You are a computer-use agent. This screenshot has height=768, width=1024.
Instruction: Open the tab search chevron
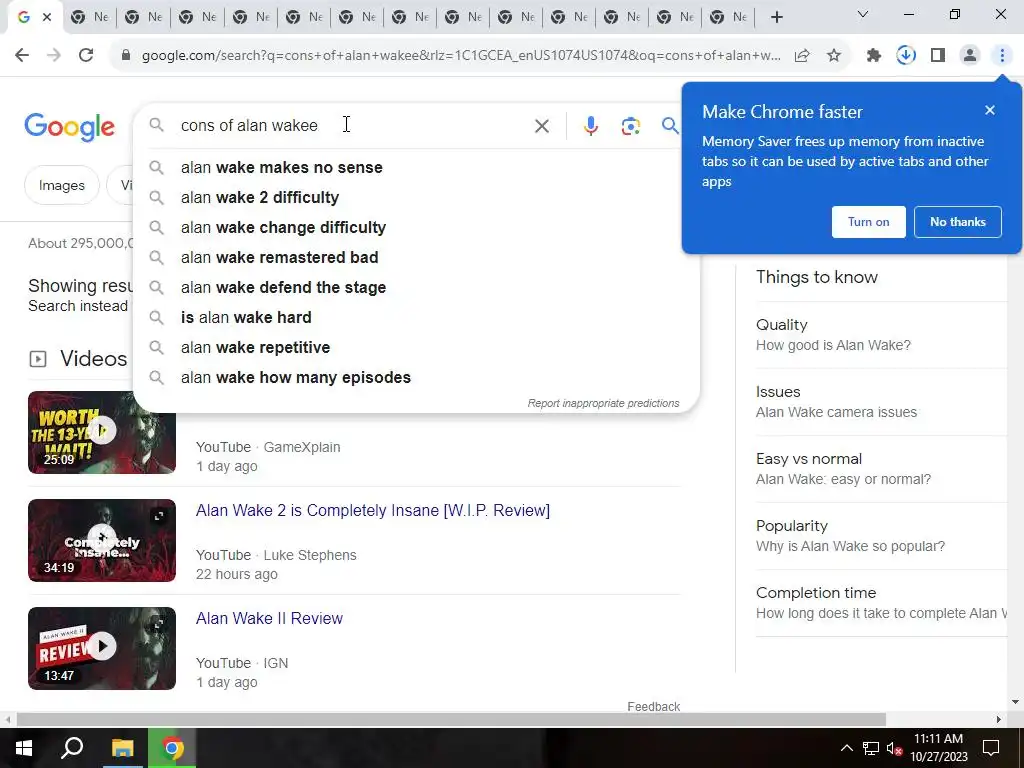[x=863, y=14]
